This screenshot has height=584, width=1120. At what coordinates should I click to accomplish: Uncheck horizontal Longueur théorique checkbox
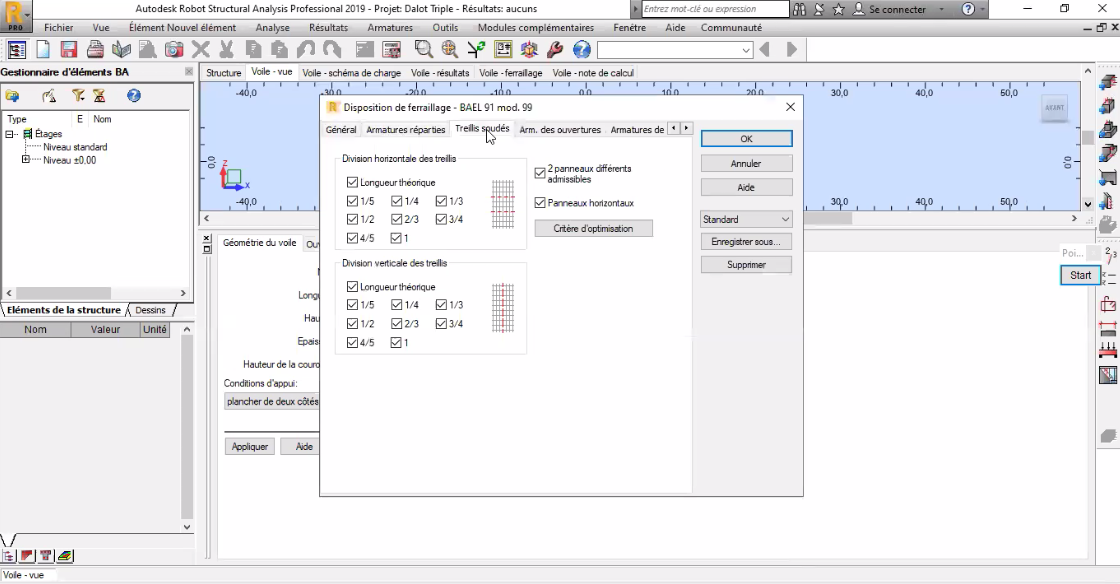pos(352,182)
